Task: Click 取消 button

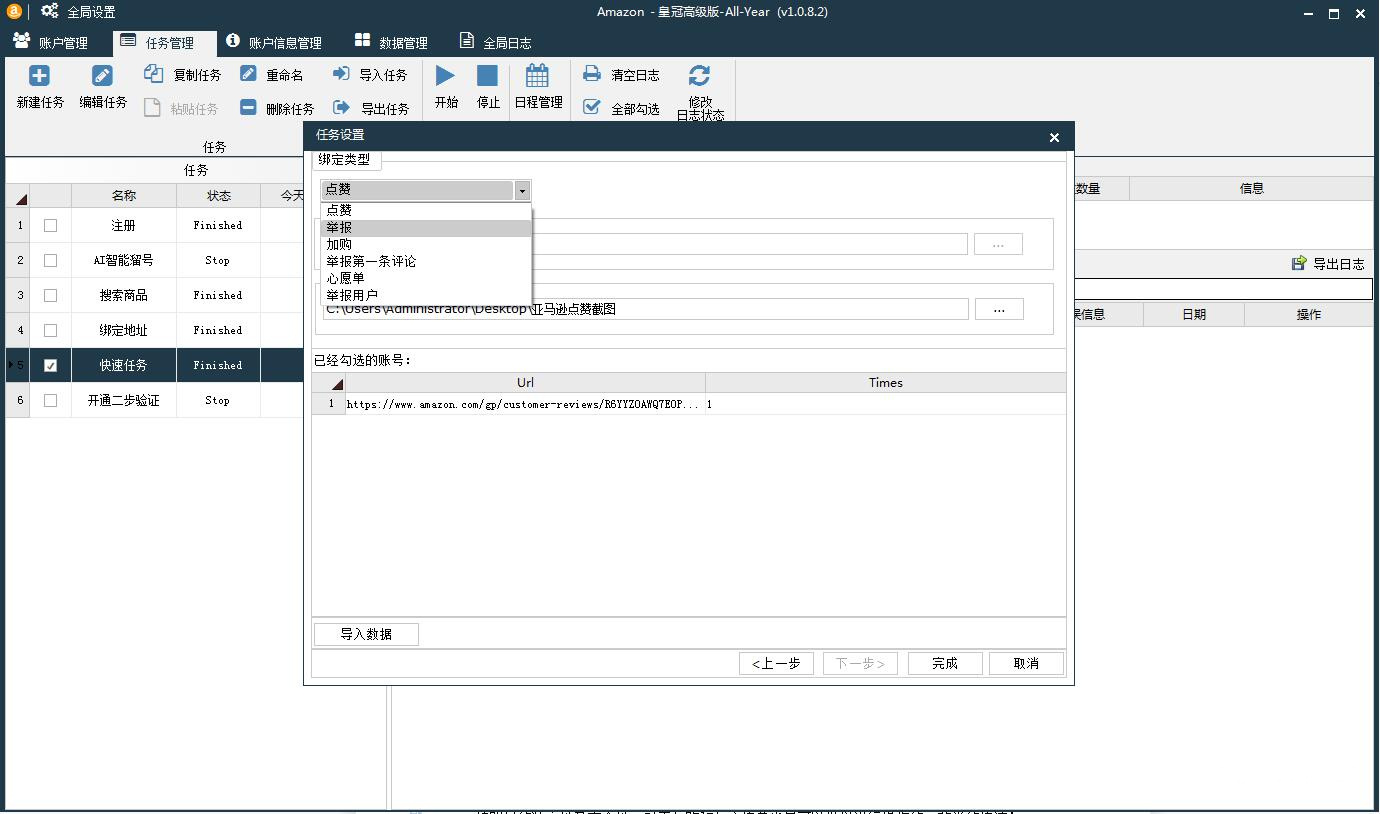Action: 1026,663
